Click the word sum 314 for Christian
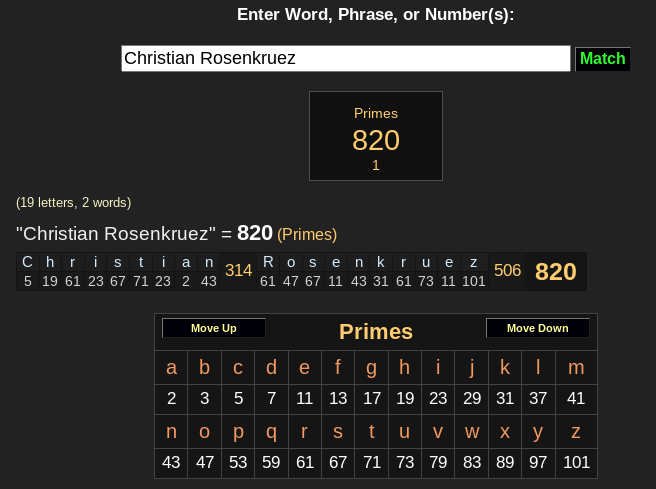This screenshot has height=489, width=656. [239, 271]
